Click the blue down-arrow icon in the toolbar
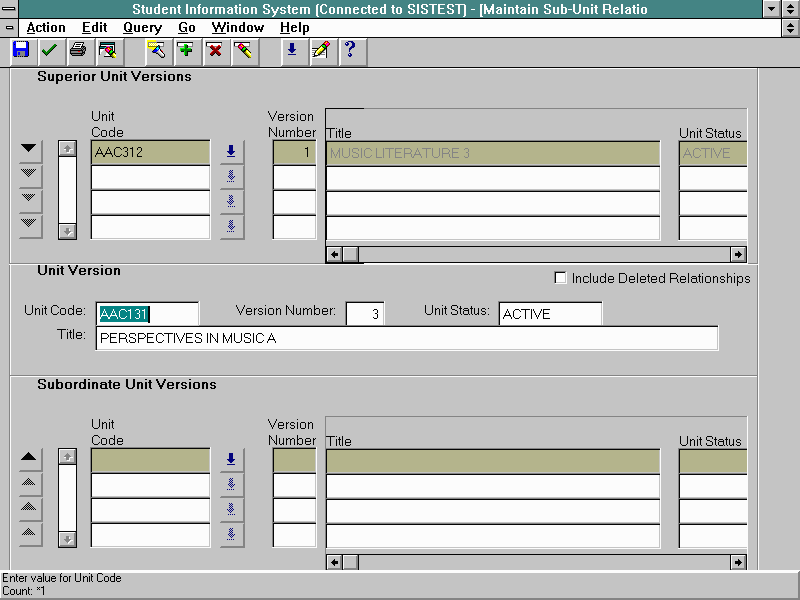 [291, 50]
